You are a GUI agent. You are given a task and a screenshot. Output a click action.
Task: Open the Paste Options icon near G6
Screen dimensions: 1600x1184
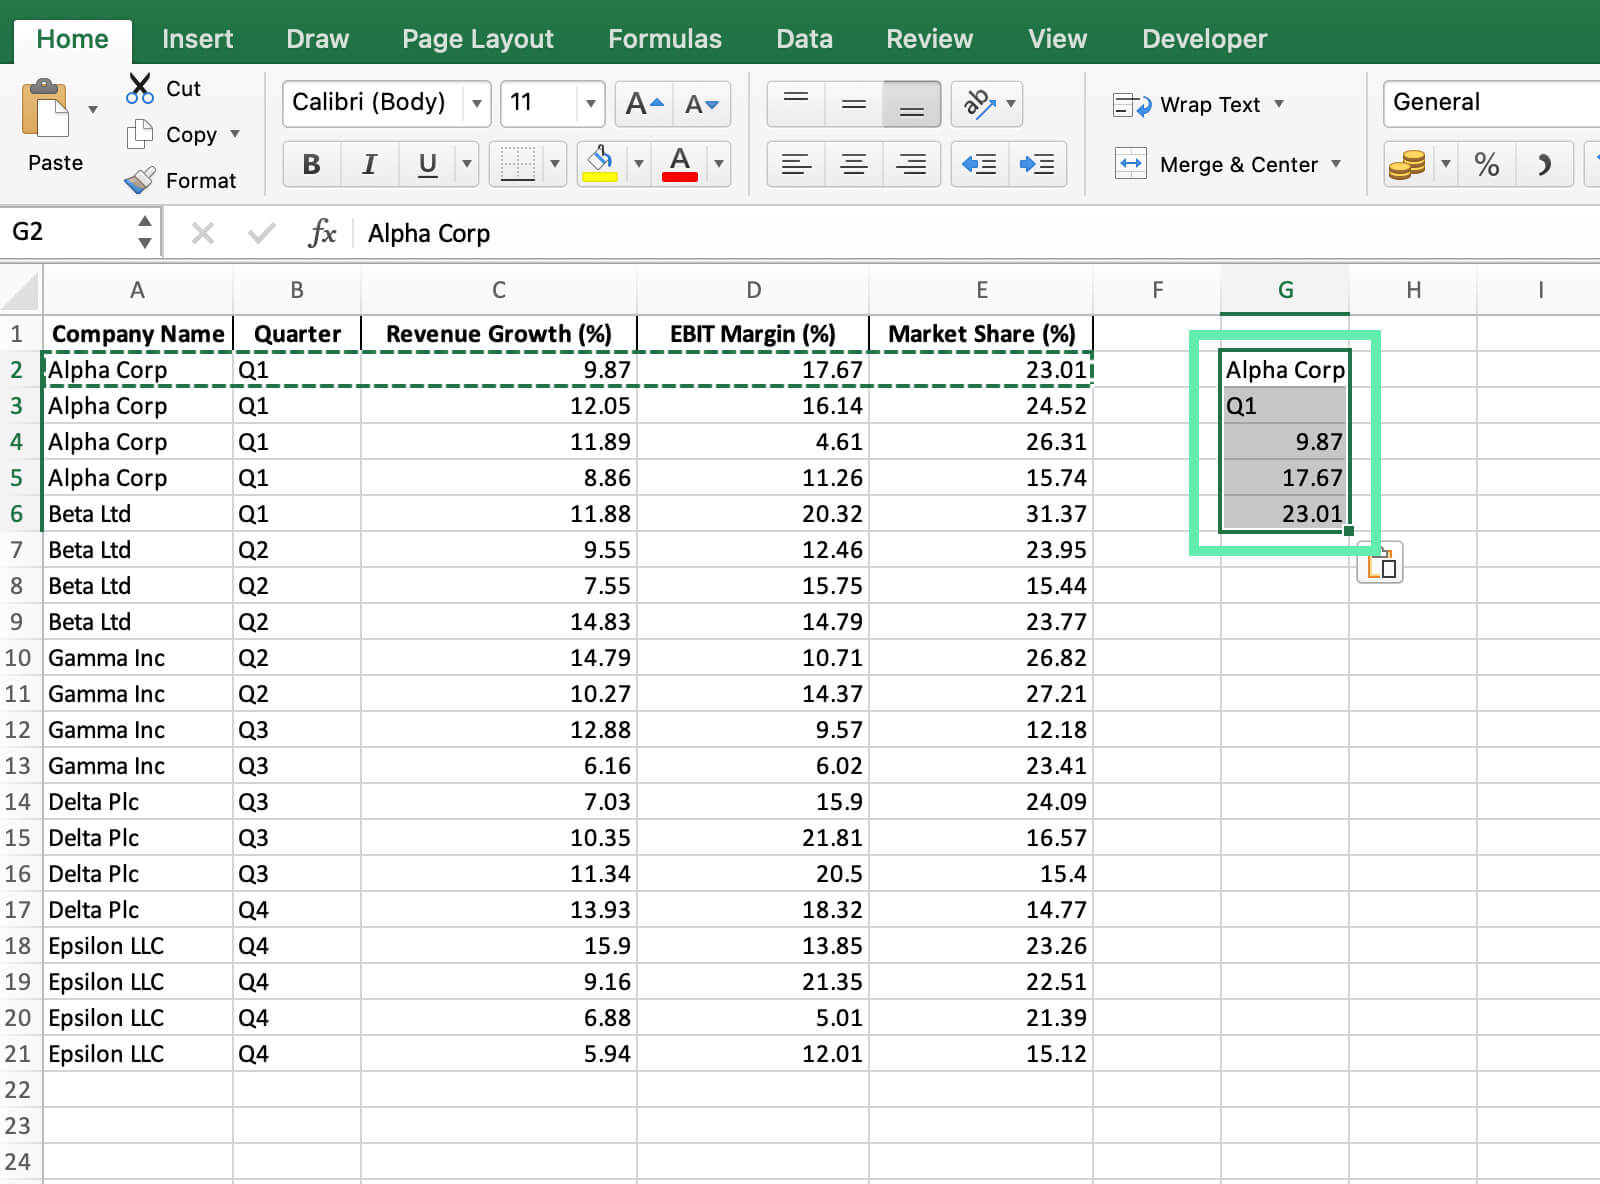tap(1380, 563)
